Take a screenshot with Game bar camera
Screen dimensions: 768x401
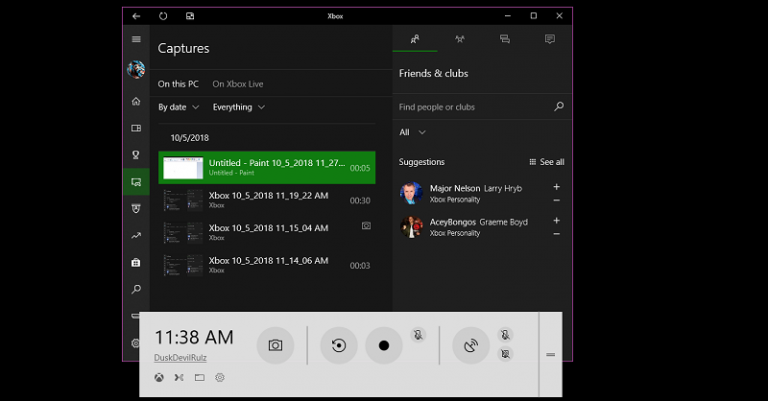pos(275,345)
